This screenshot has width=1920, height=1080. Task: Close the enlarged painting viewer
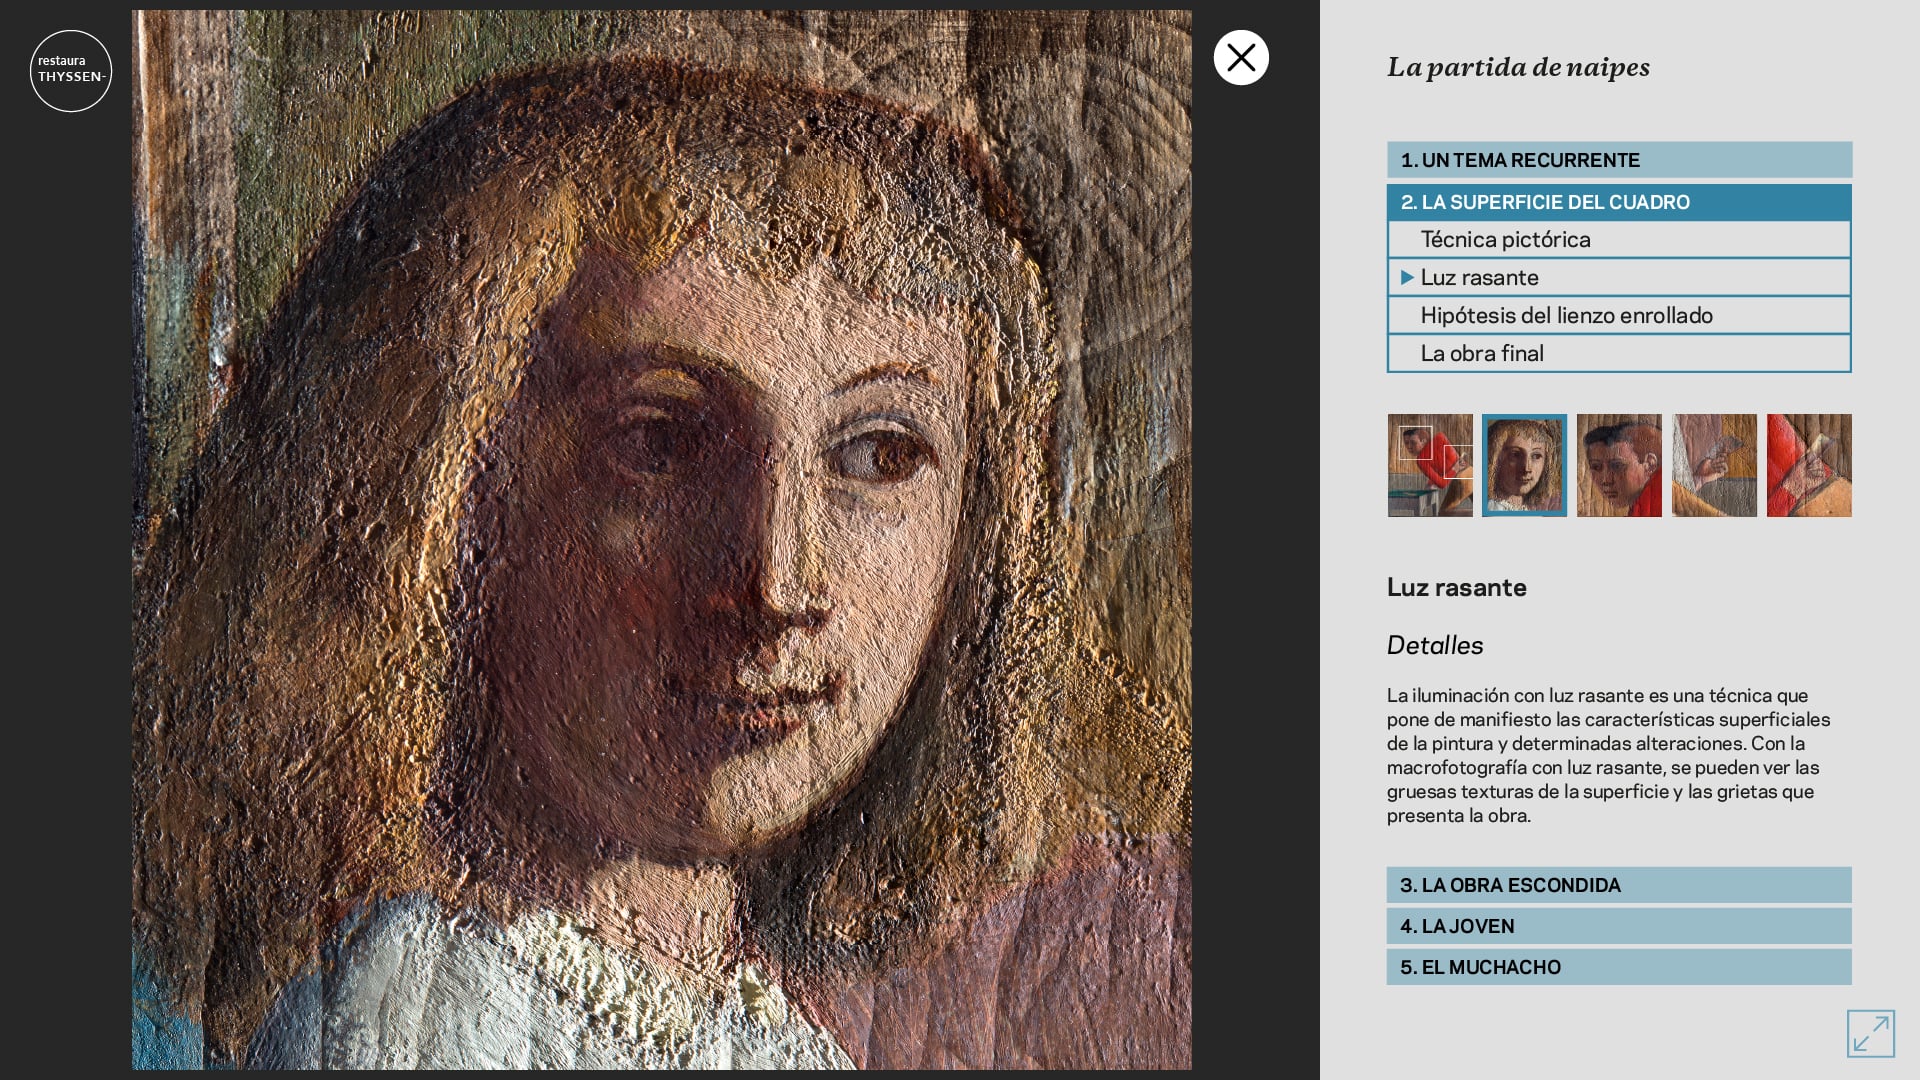1241,58
